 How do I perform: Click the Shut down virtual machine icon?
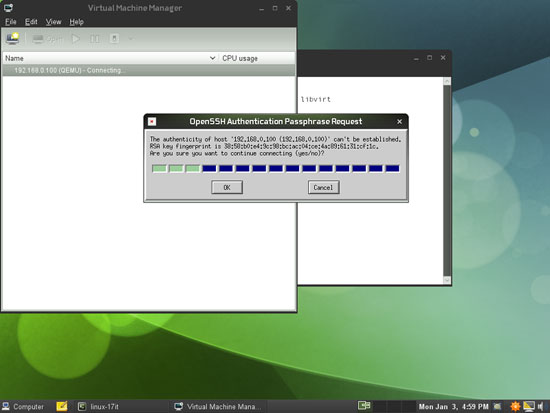[x=114, y=39]
